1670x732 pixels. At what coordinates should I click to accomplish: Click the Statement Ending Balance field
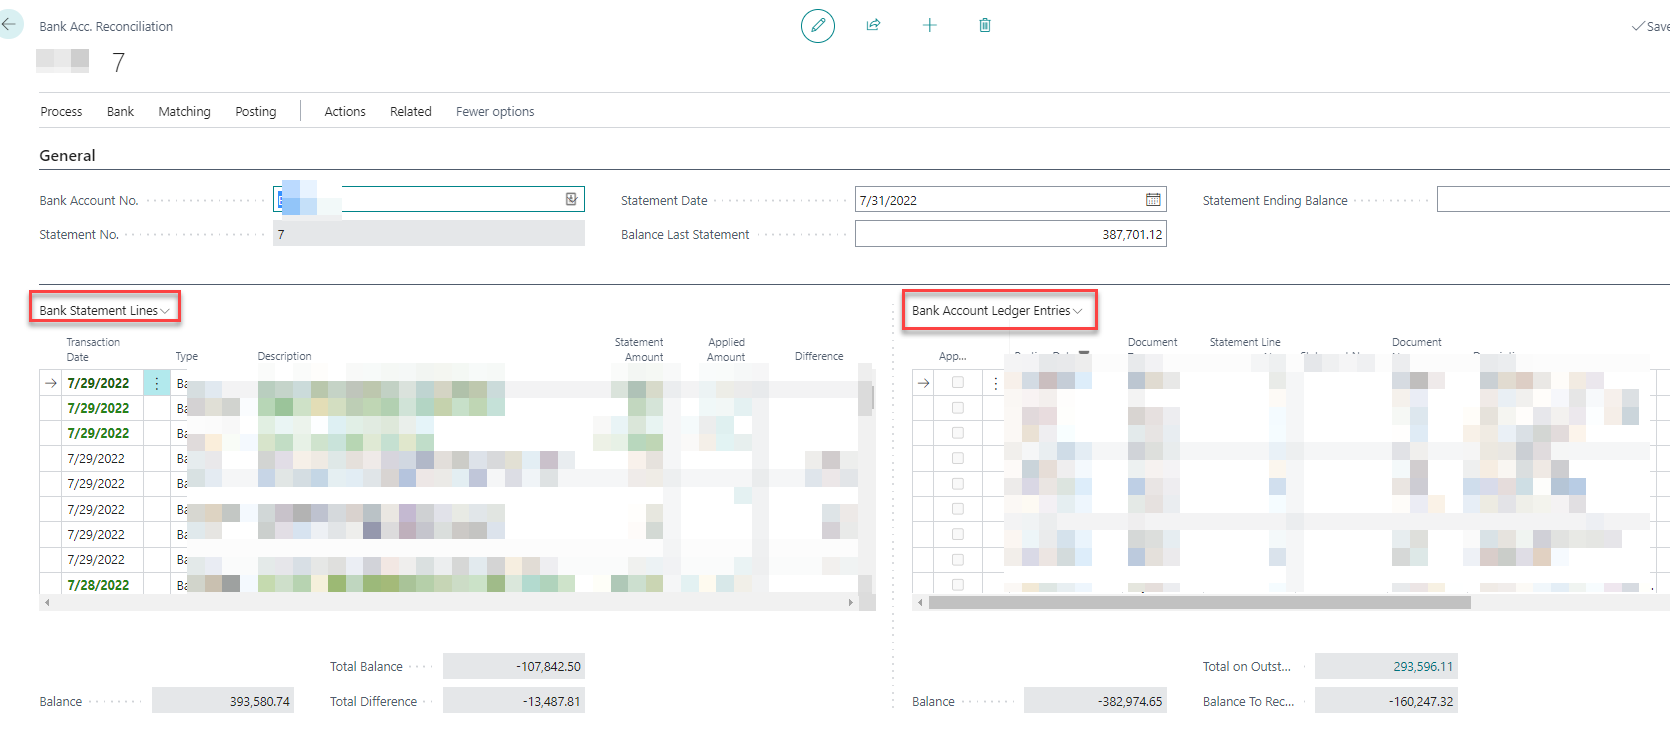click(x=1553, y=199)
